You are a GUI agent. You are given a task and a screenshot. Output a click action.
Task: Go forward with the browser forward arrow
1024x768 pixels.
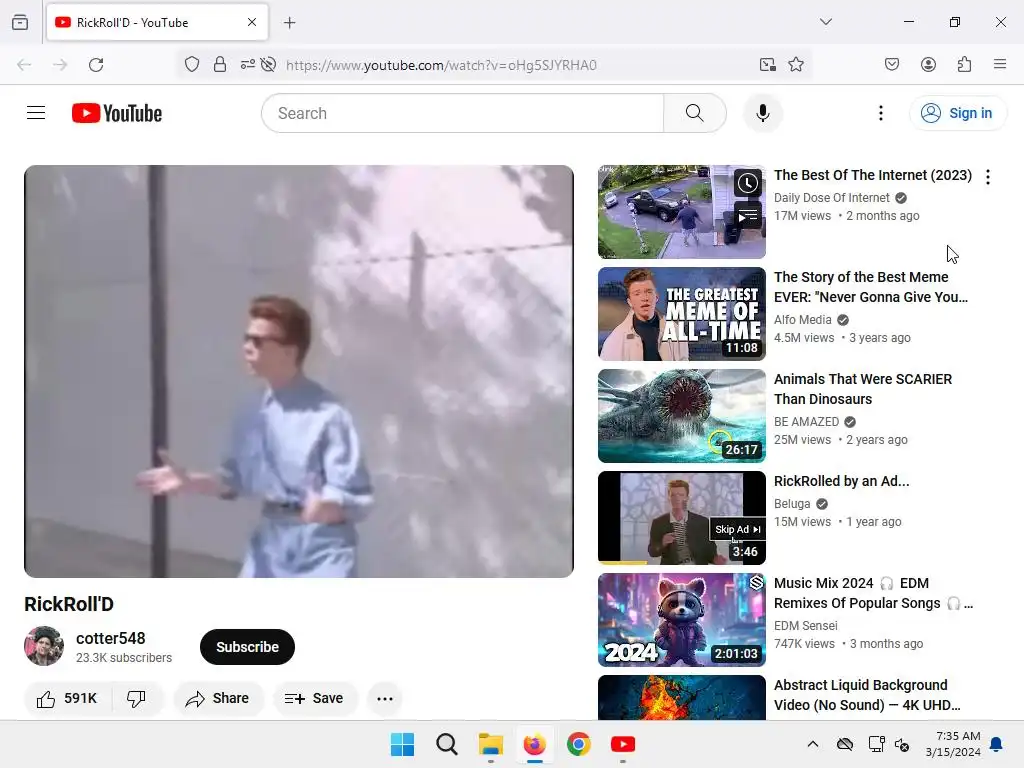[x=60, y=65]
